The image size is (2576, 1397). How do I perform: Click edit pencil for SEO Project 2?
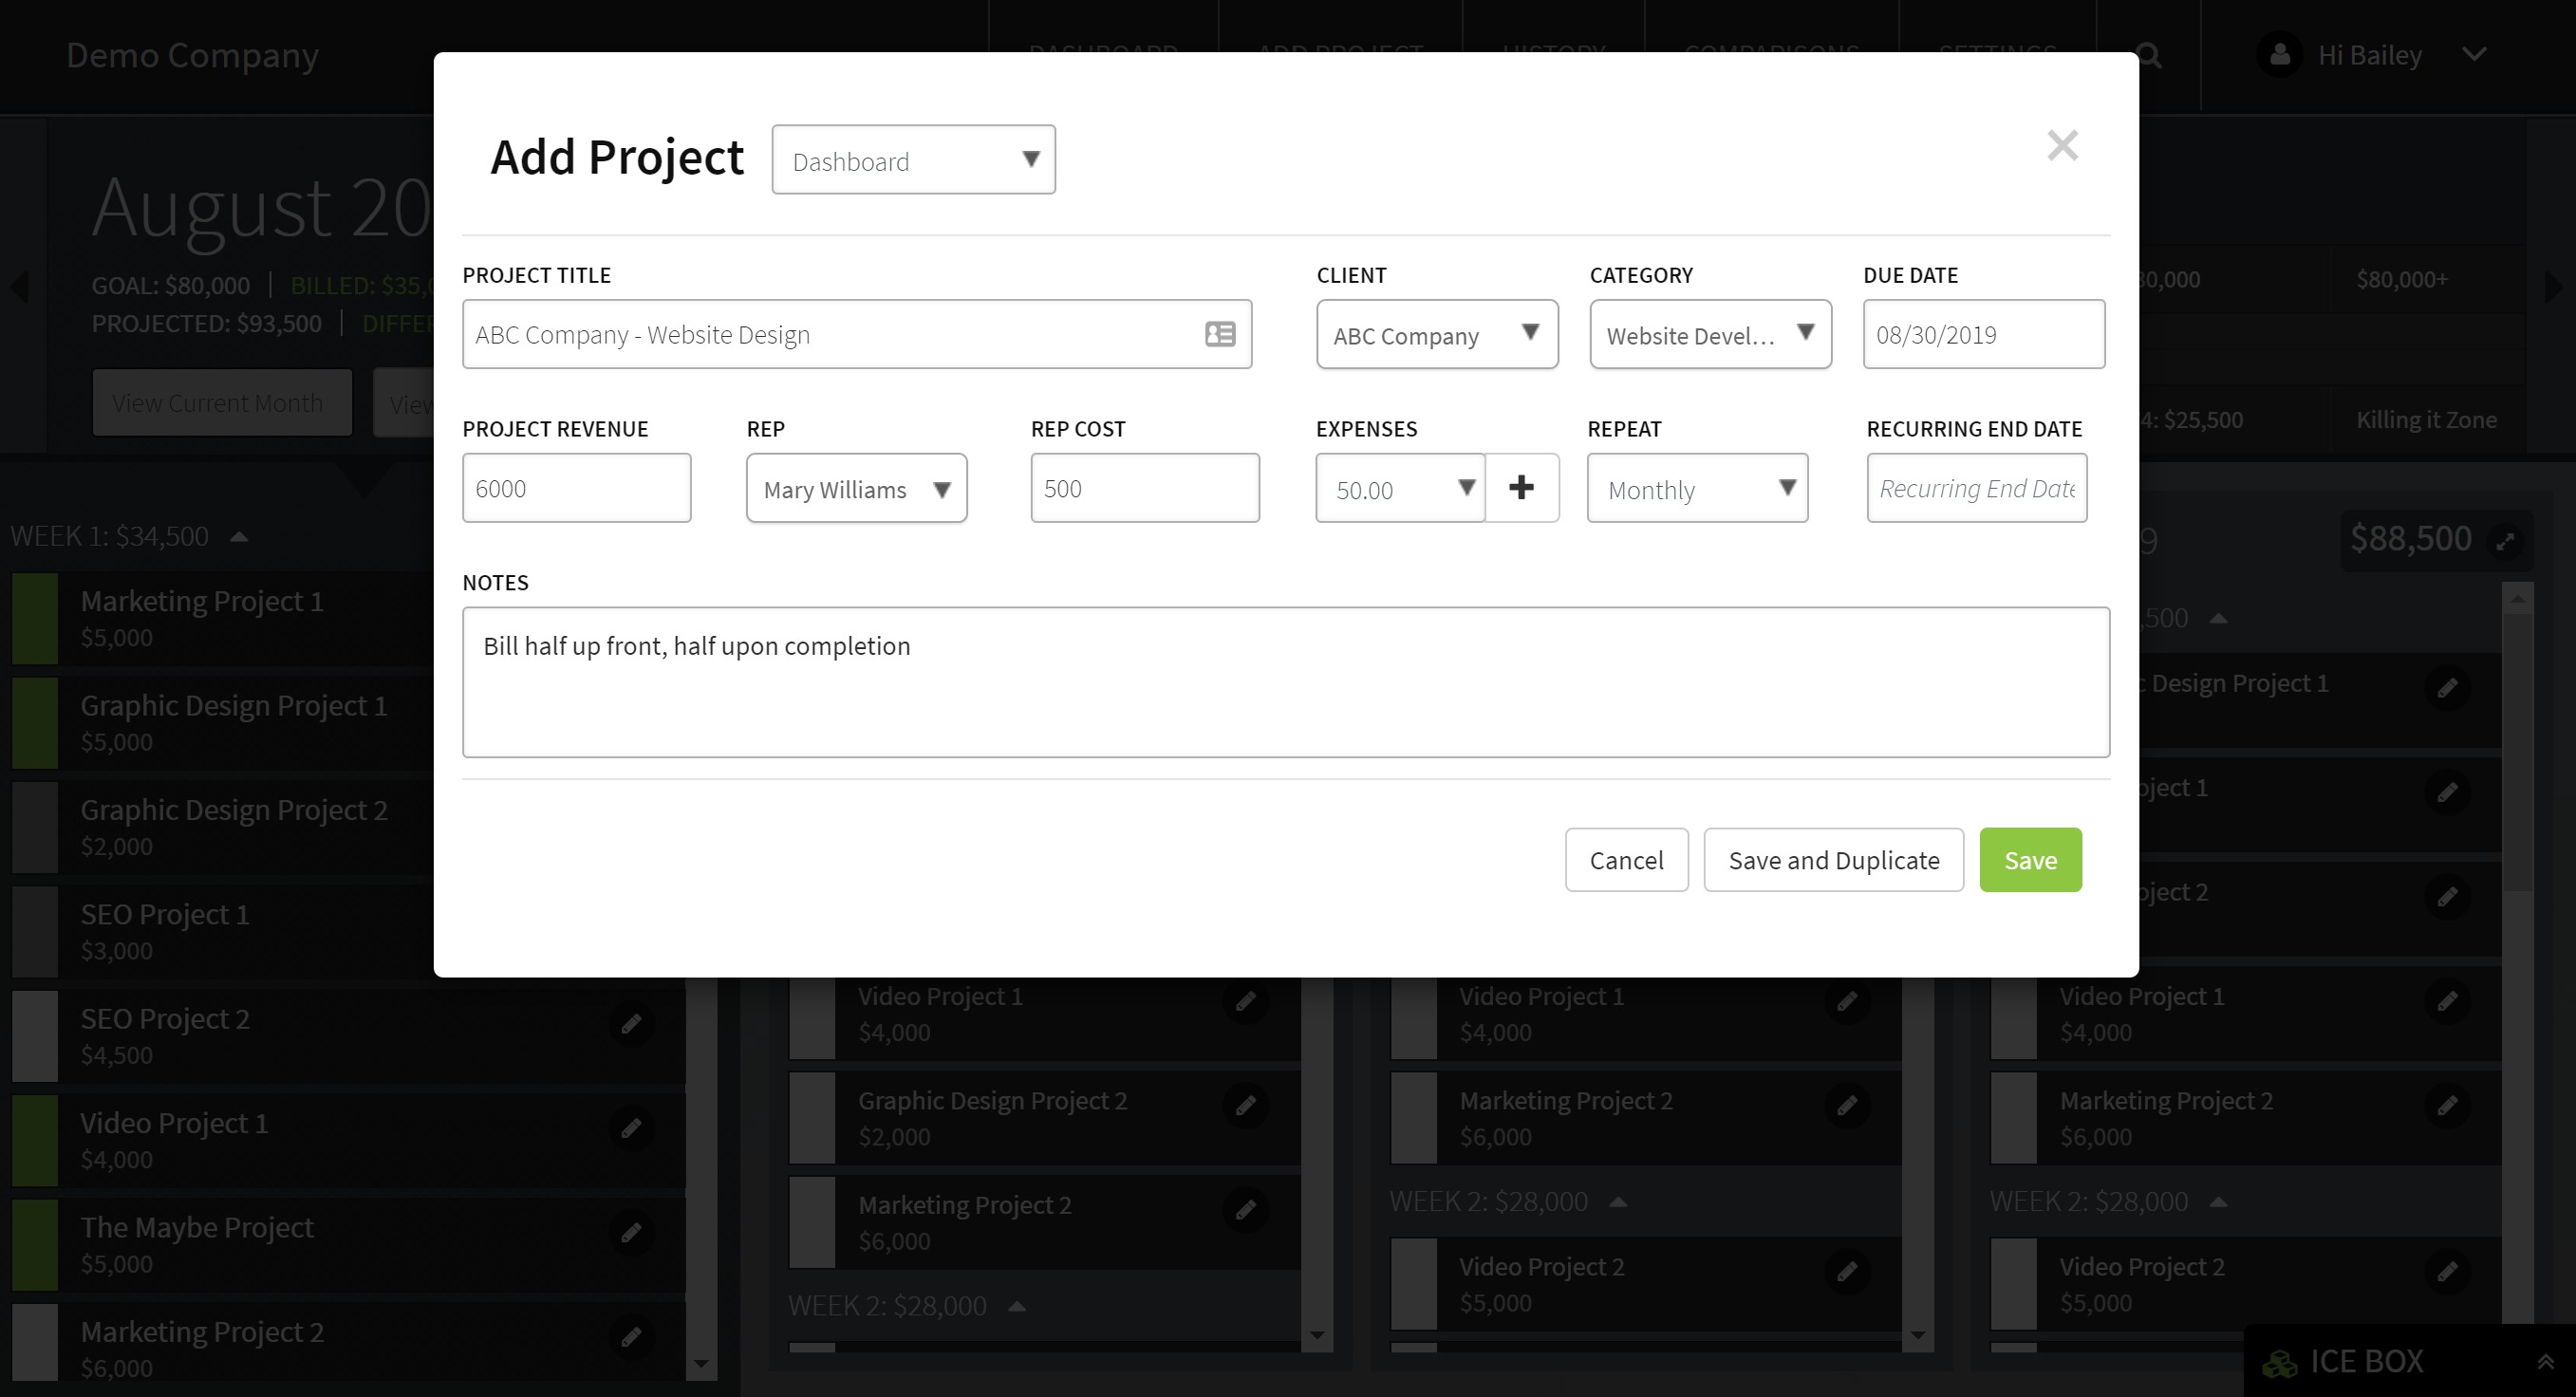tap(631, 1023)
